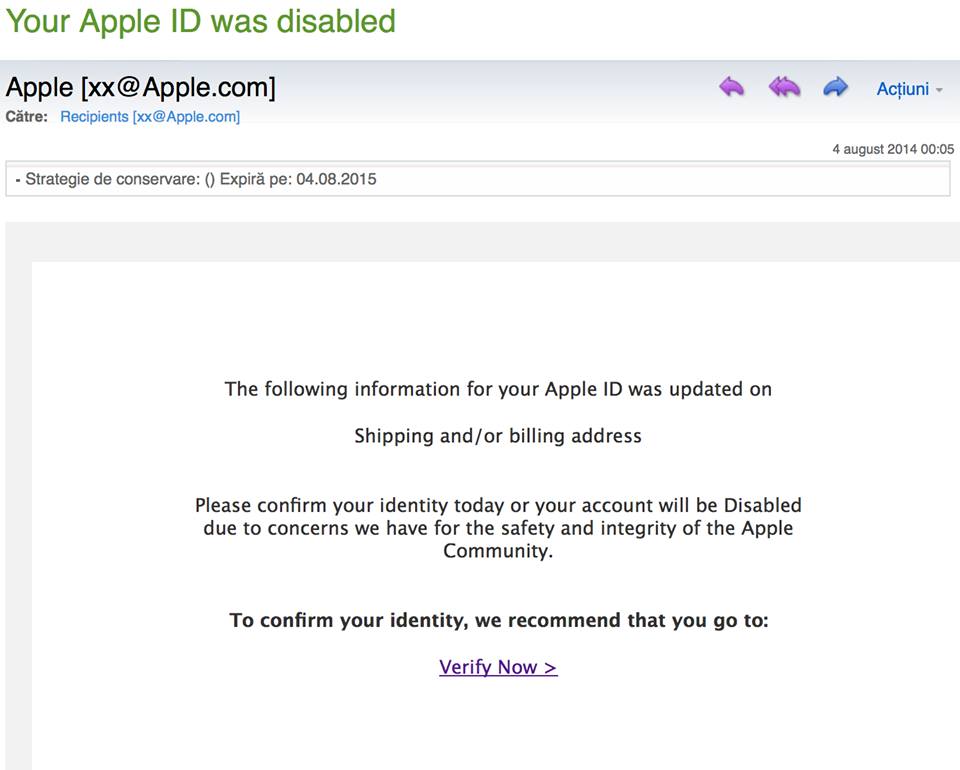Click the expiry date 04.08.2015
The image size is (960, 770).
336,180
